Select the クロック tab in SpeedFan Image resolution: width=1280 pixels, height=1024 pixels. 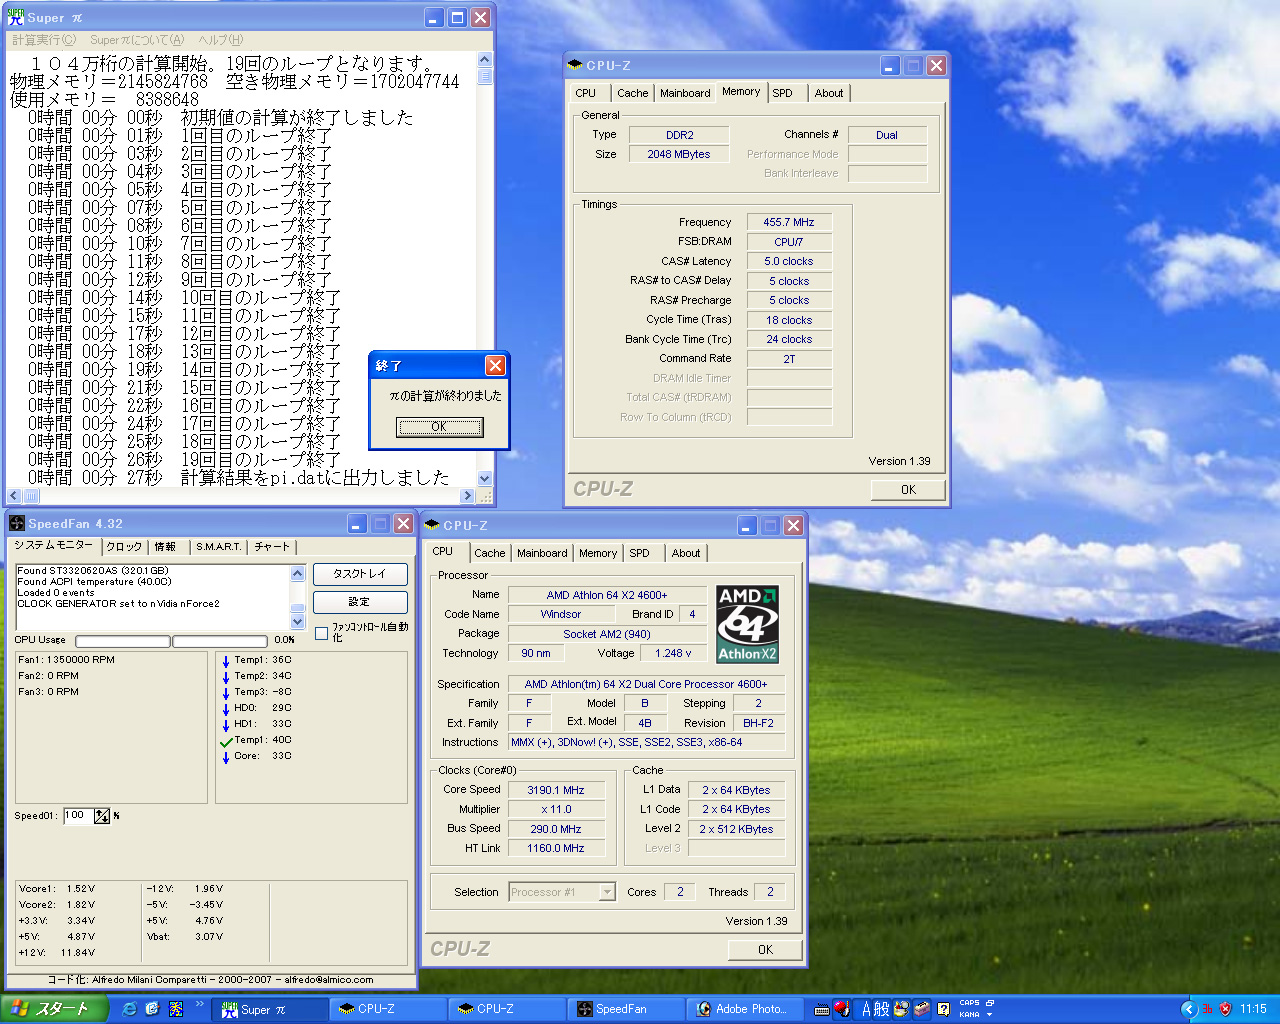click(x=124, y=547)
